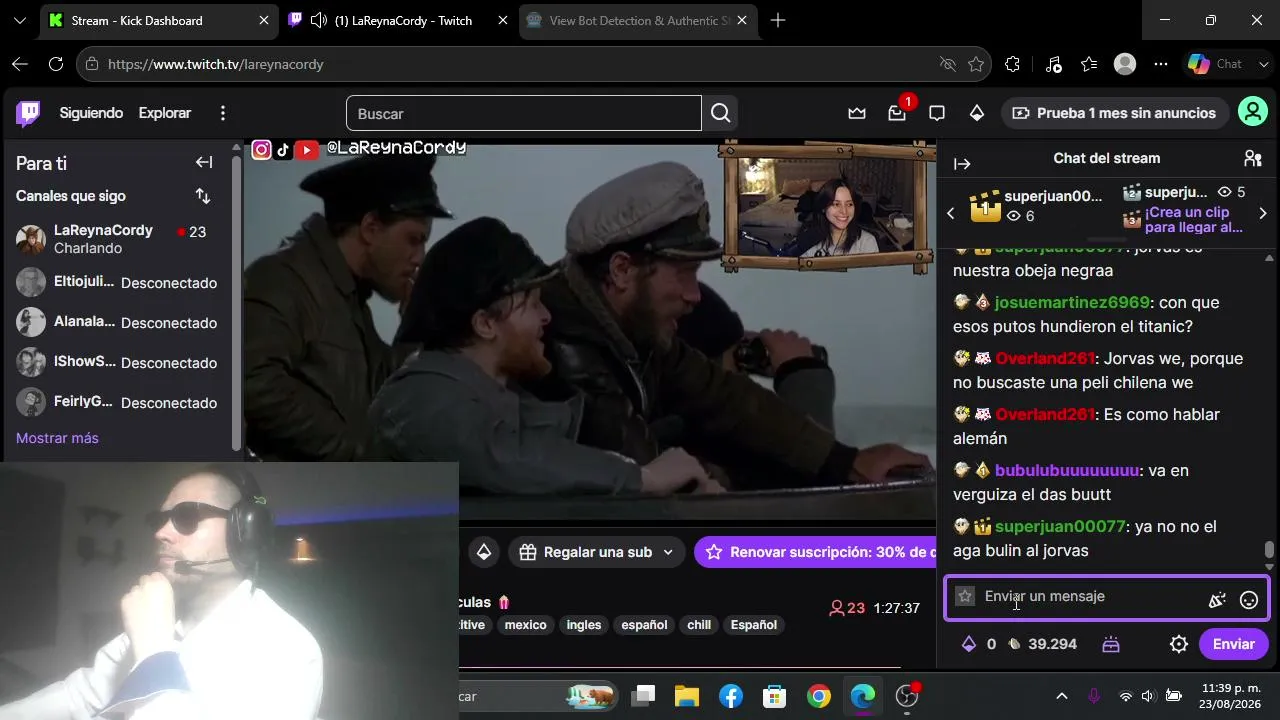Click the cheer Bits button beside Regalar una sub
The image size is (1280, 720).
(x=484, y=552)
